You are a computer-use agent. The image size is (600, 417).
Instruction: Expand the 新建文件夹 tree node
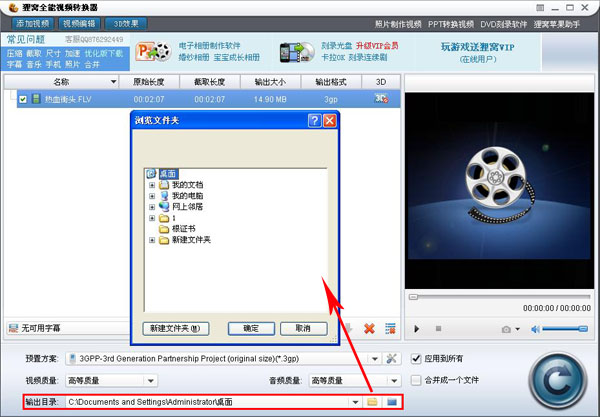152,240
